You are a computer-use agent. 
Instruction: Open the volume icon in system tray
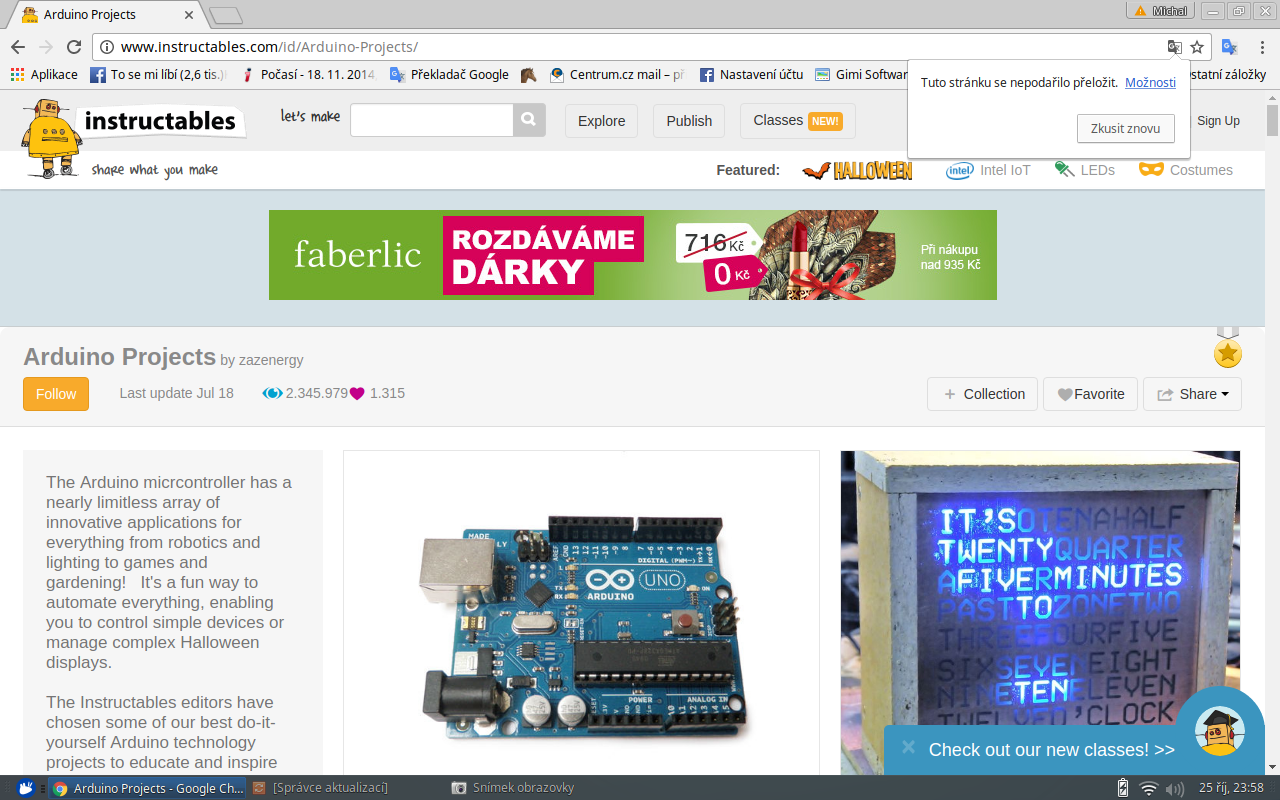click(1174, 788)
